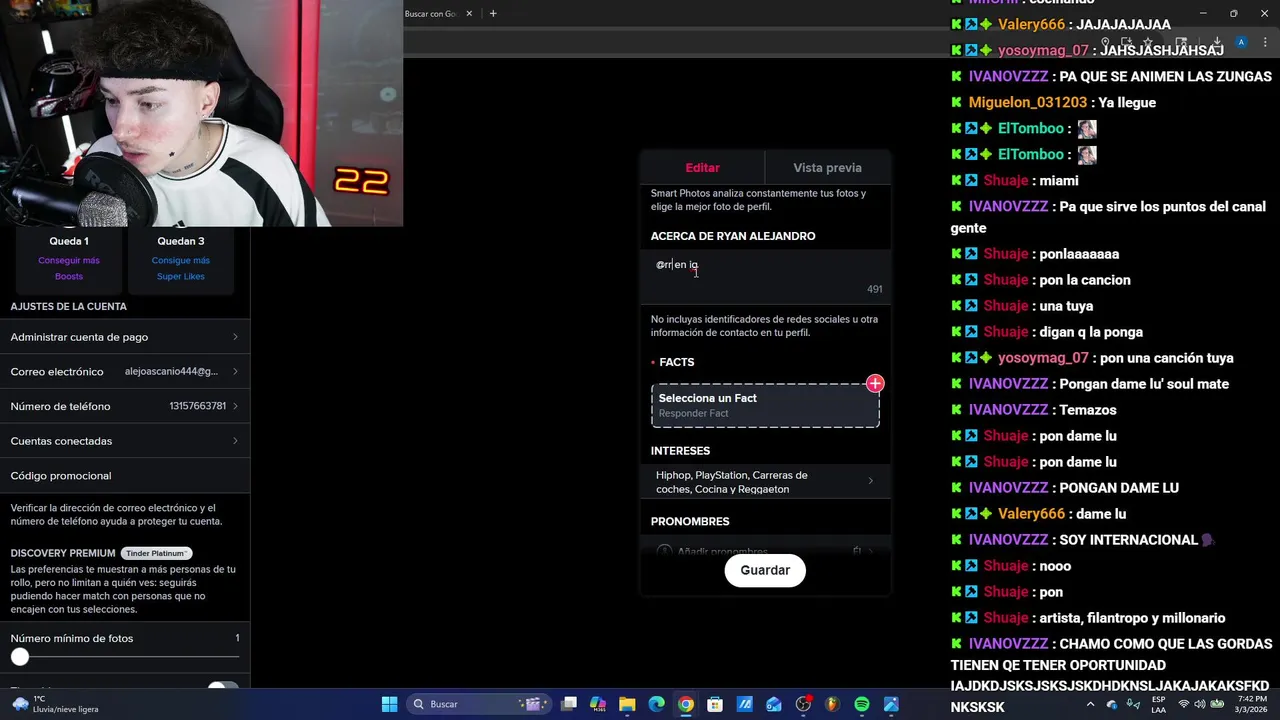Screen dimensions: 1280x720
Task: Click the Wi-Fi icon in system tray
Action: [1183, 704]
